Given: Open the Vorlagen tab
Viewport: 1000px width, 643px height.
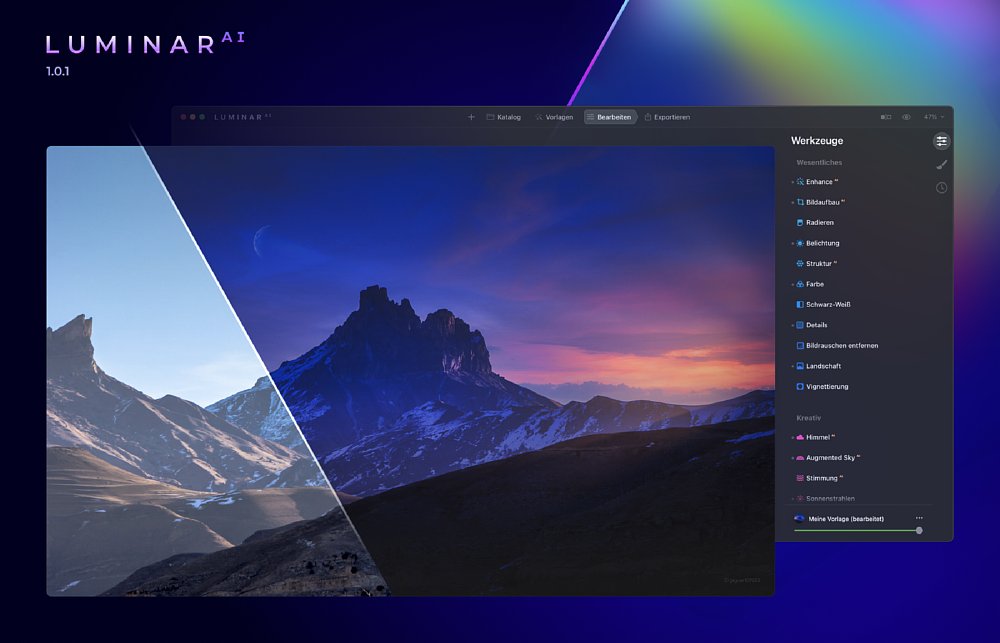Looking at the screenshot, I should tap(554, 117).
